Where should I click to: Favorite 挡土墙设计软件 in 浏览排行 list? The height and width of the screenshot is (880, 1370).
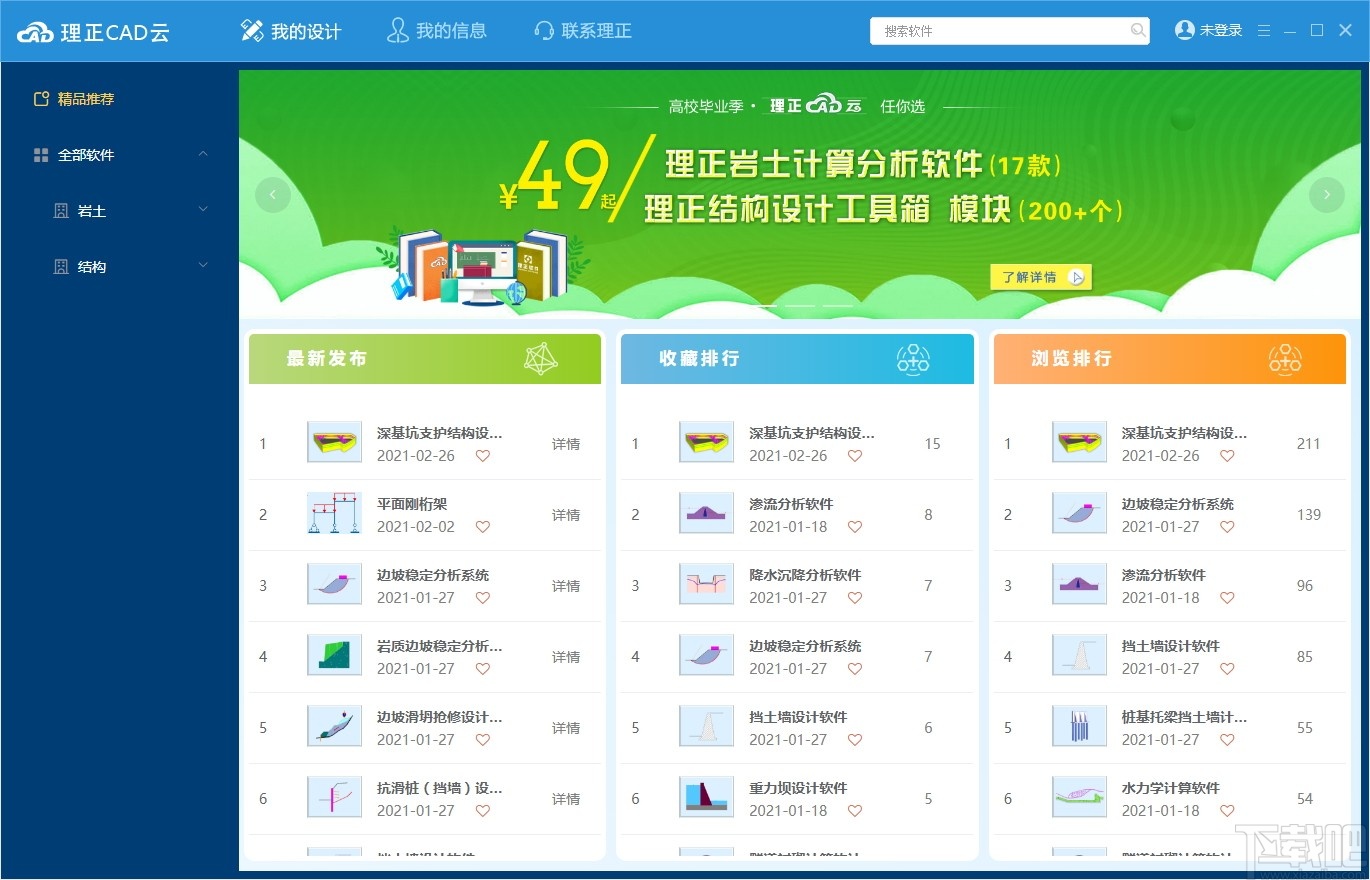1227,669
